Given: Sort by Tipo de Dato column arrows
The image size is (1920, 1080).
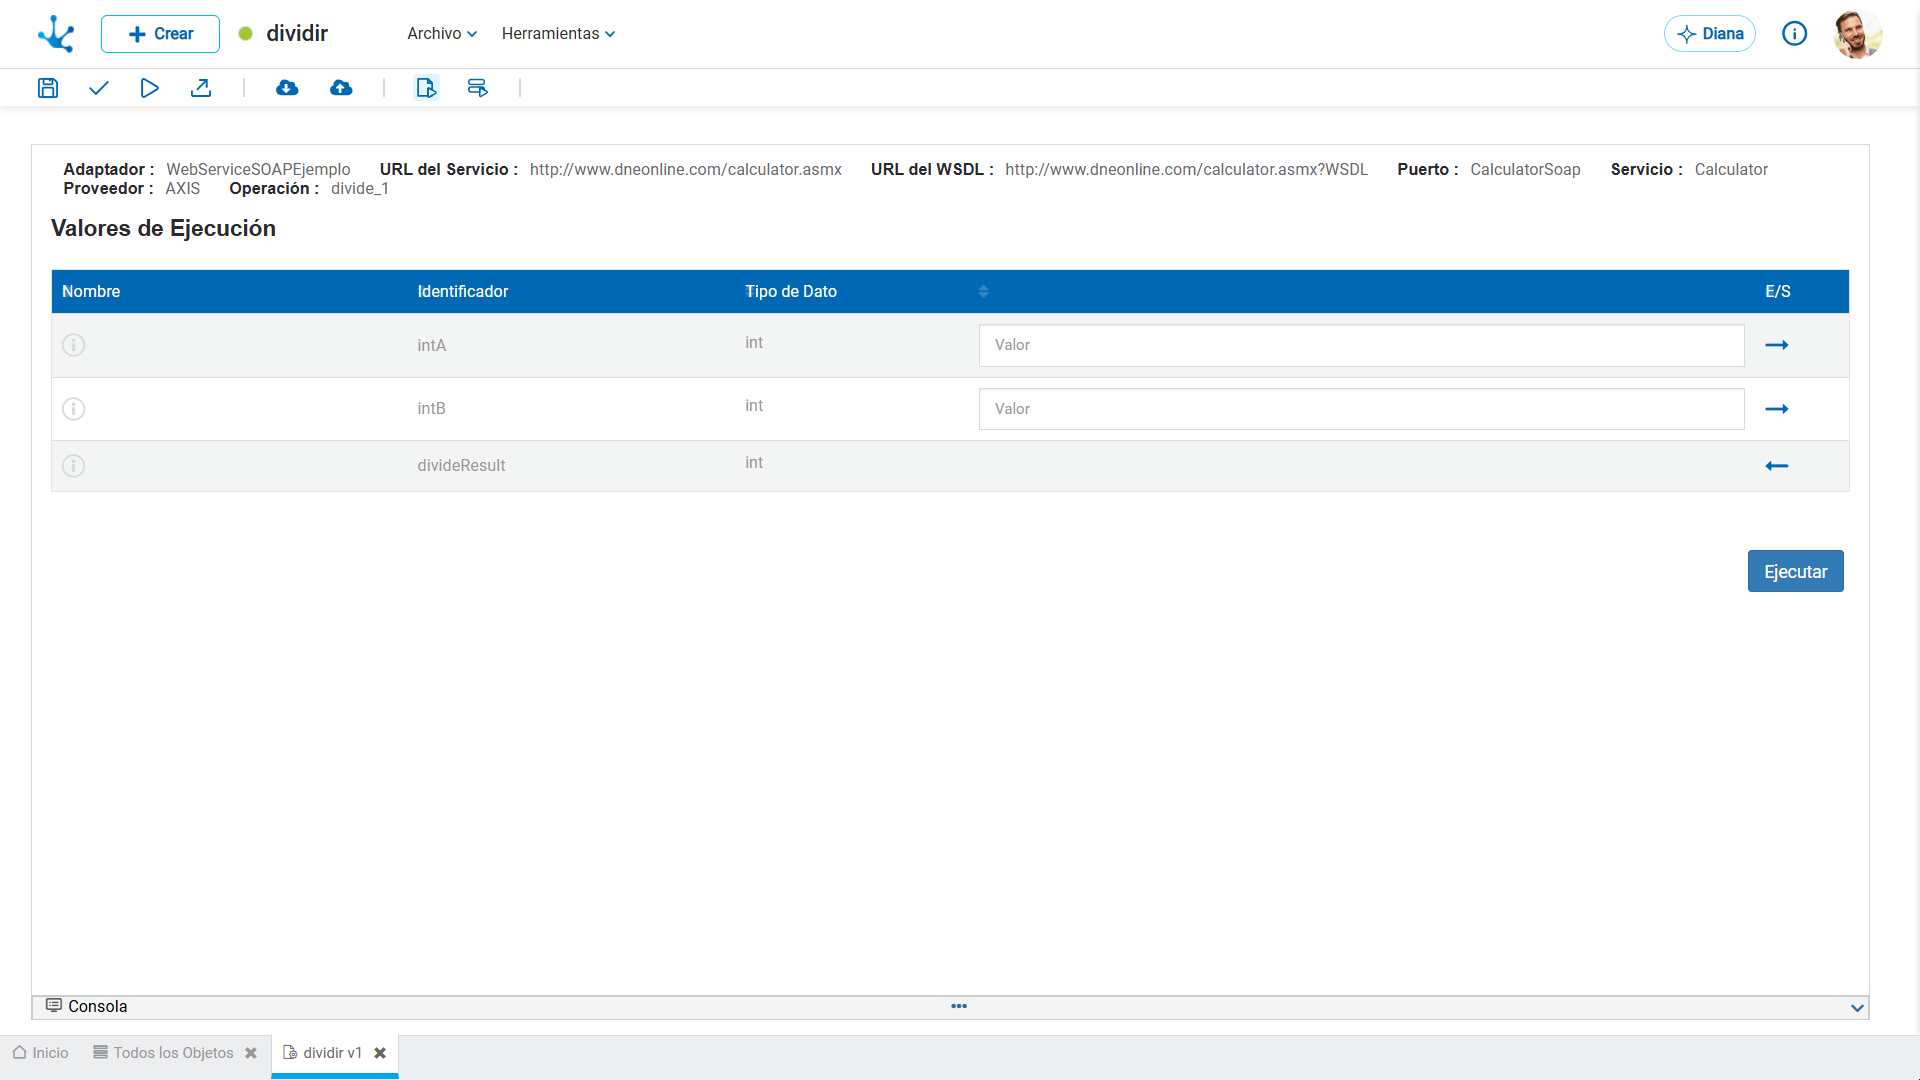Looking at the screenshot, I should pos(983,292).
